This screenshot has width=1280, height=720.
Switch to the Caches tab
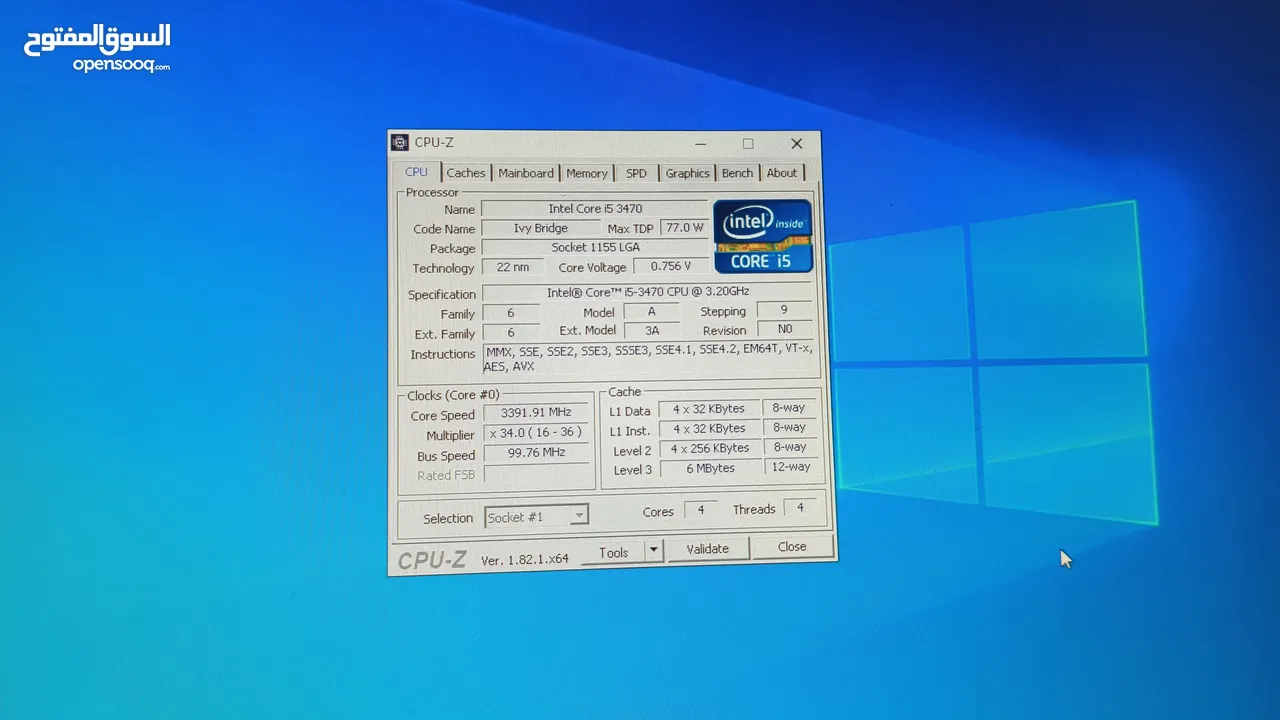[465, 173]
